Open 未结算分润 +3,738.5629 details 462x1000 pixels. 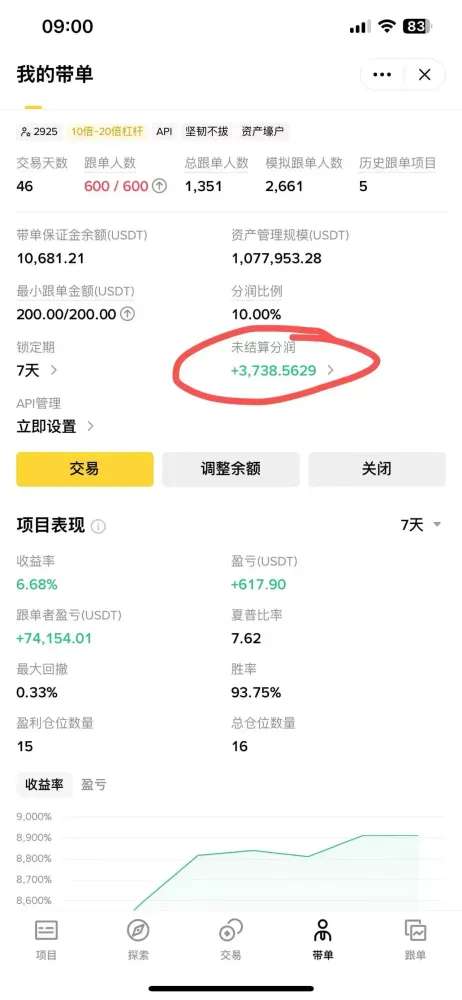(x=282, y=371)
